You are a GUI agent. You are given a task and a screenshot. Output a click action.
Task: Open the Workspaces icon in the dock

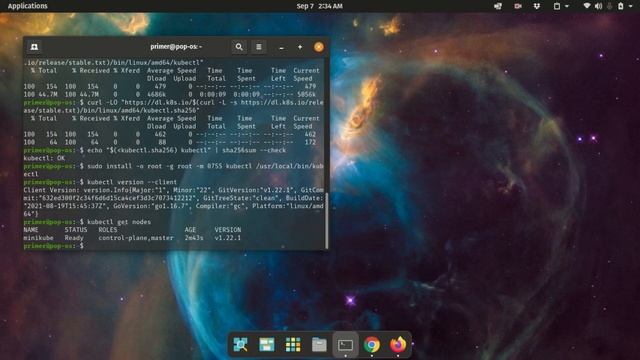(x=267, y=344)
